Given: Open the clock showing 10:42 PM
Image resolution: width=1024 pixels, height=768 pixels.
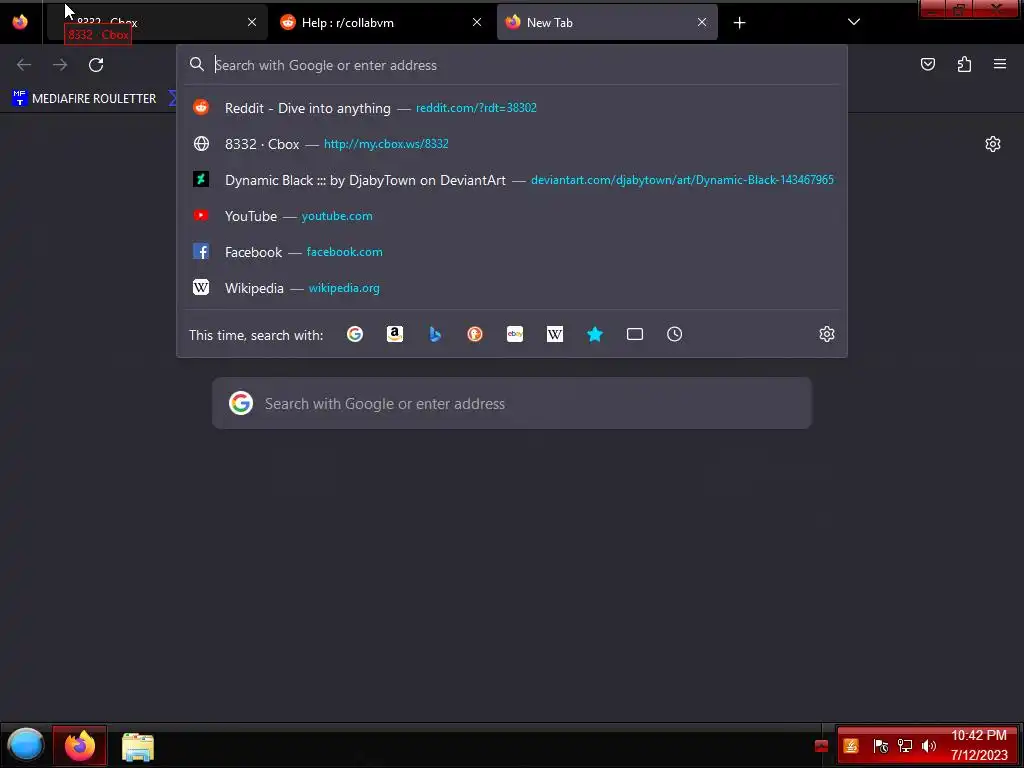Looking at the screenshot, I should point(979,745).
